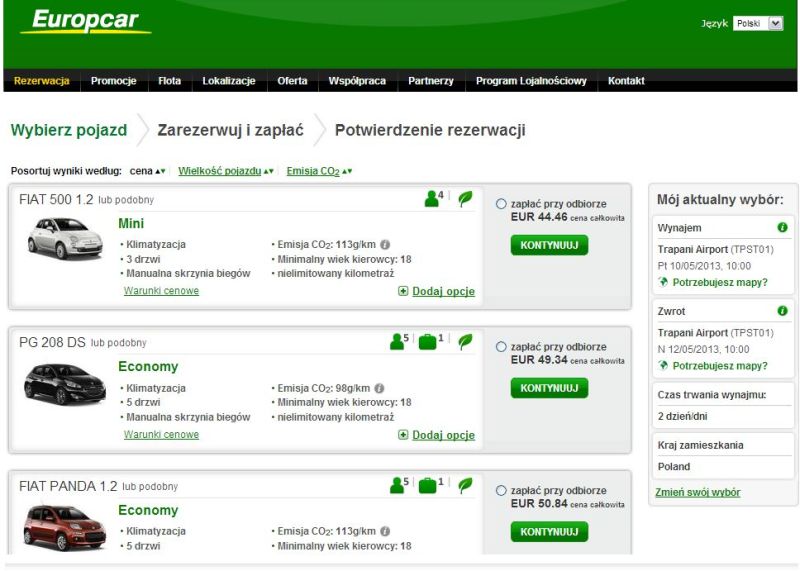Click Dodaj opcje link for FIAT 500
This screenshot has height=571, width=800.
443,291
